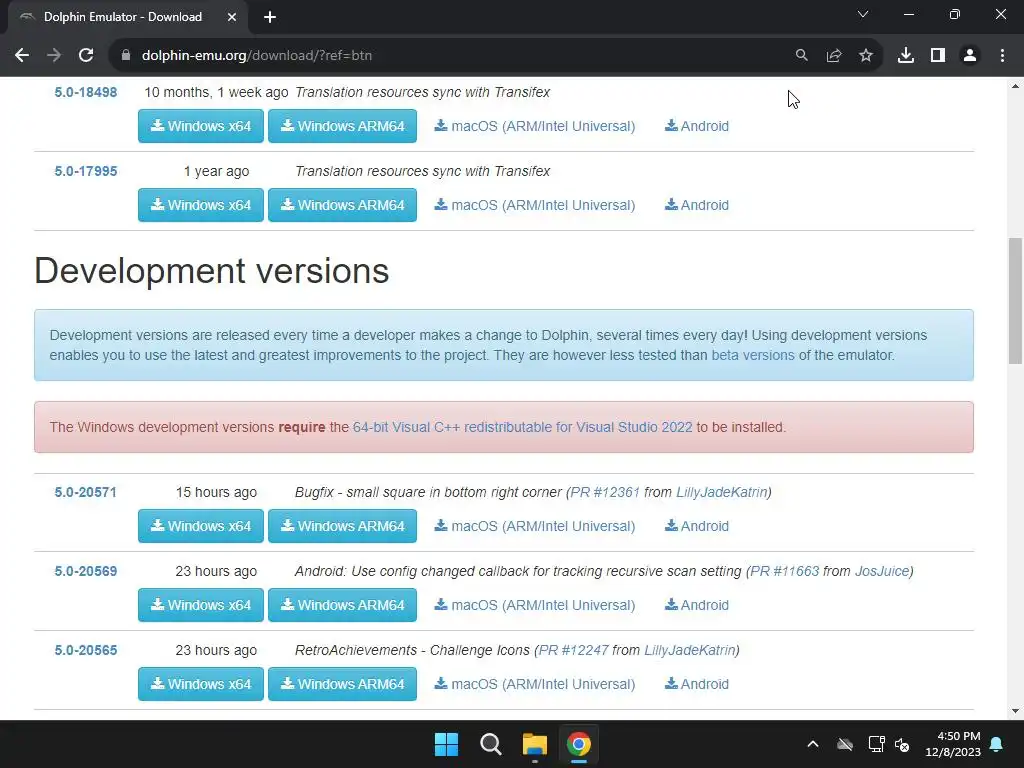Viewport: 1024px width, 768px height.
Task: Download Windows ARM64 for 5.0-20571
Action: click(342, 526)
